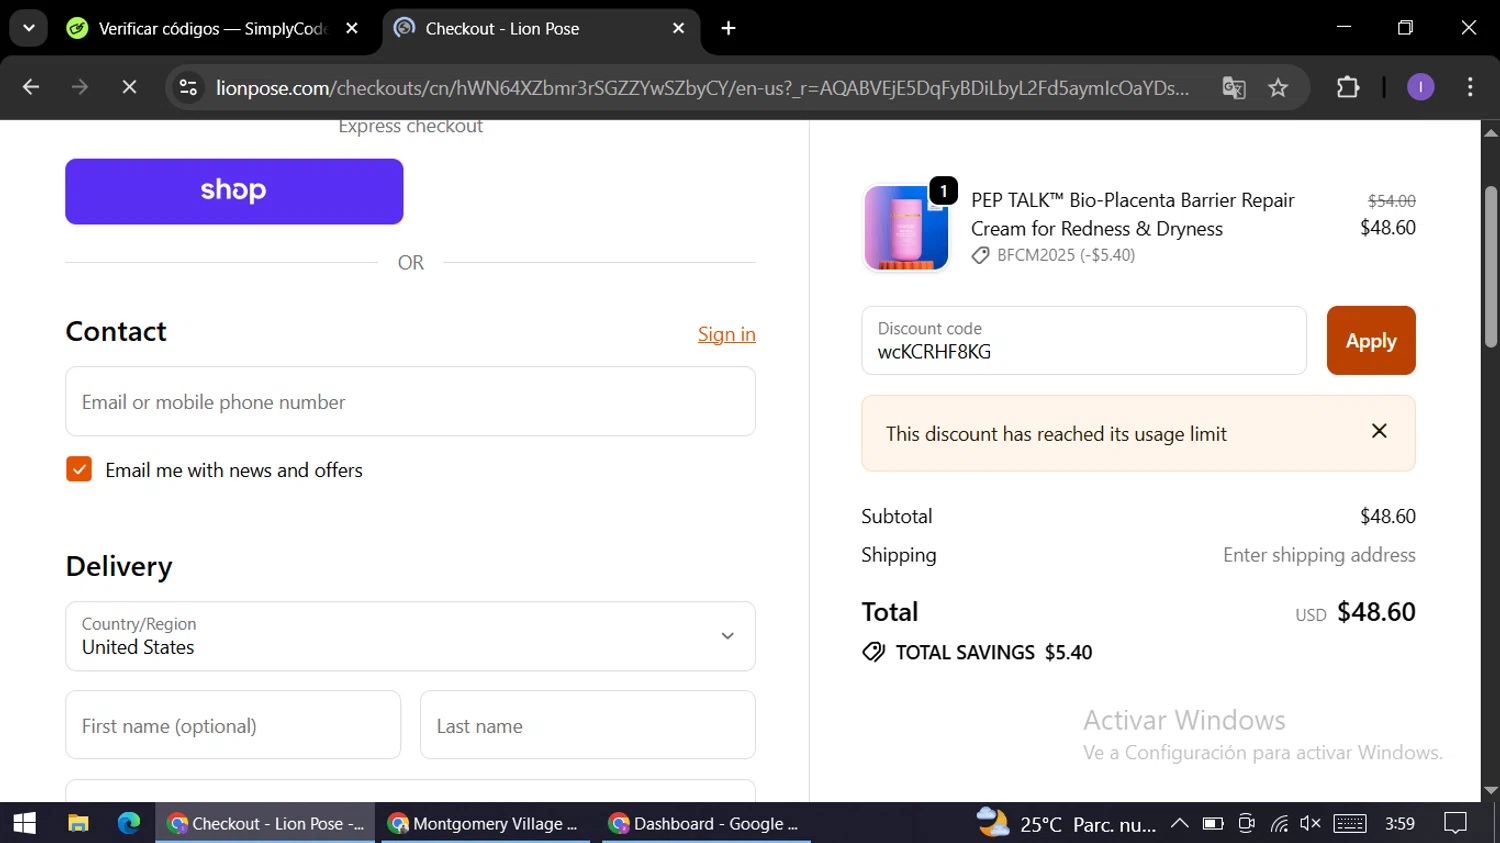Dismiss the usage limit error message
This screenshot has width=1500, height=843.
click(1379, 431)
